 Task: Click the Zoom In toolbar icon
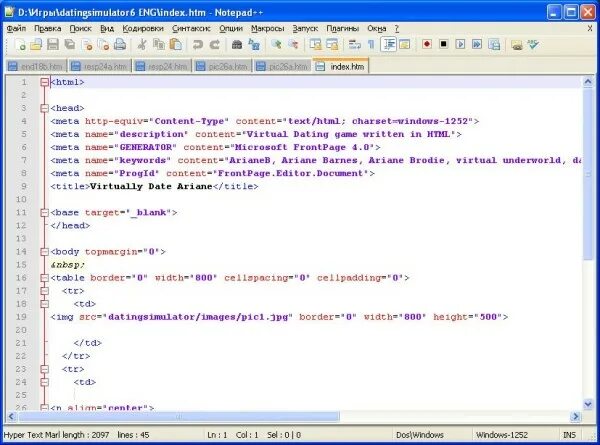[276, 45]
